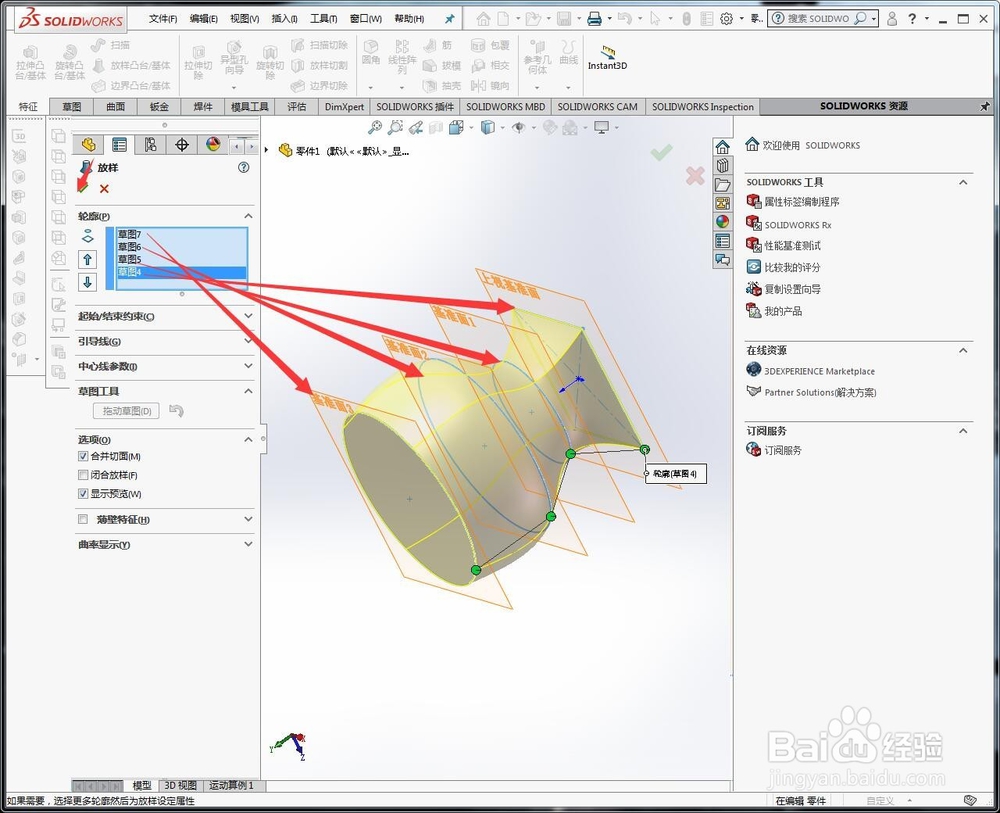Open the DisplayManager color sphere tab

[x=213, y=145]
